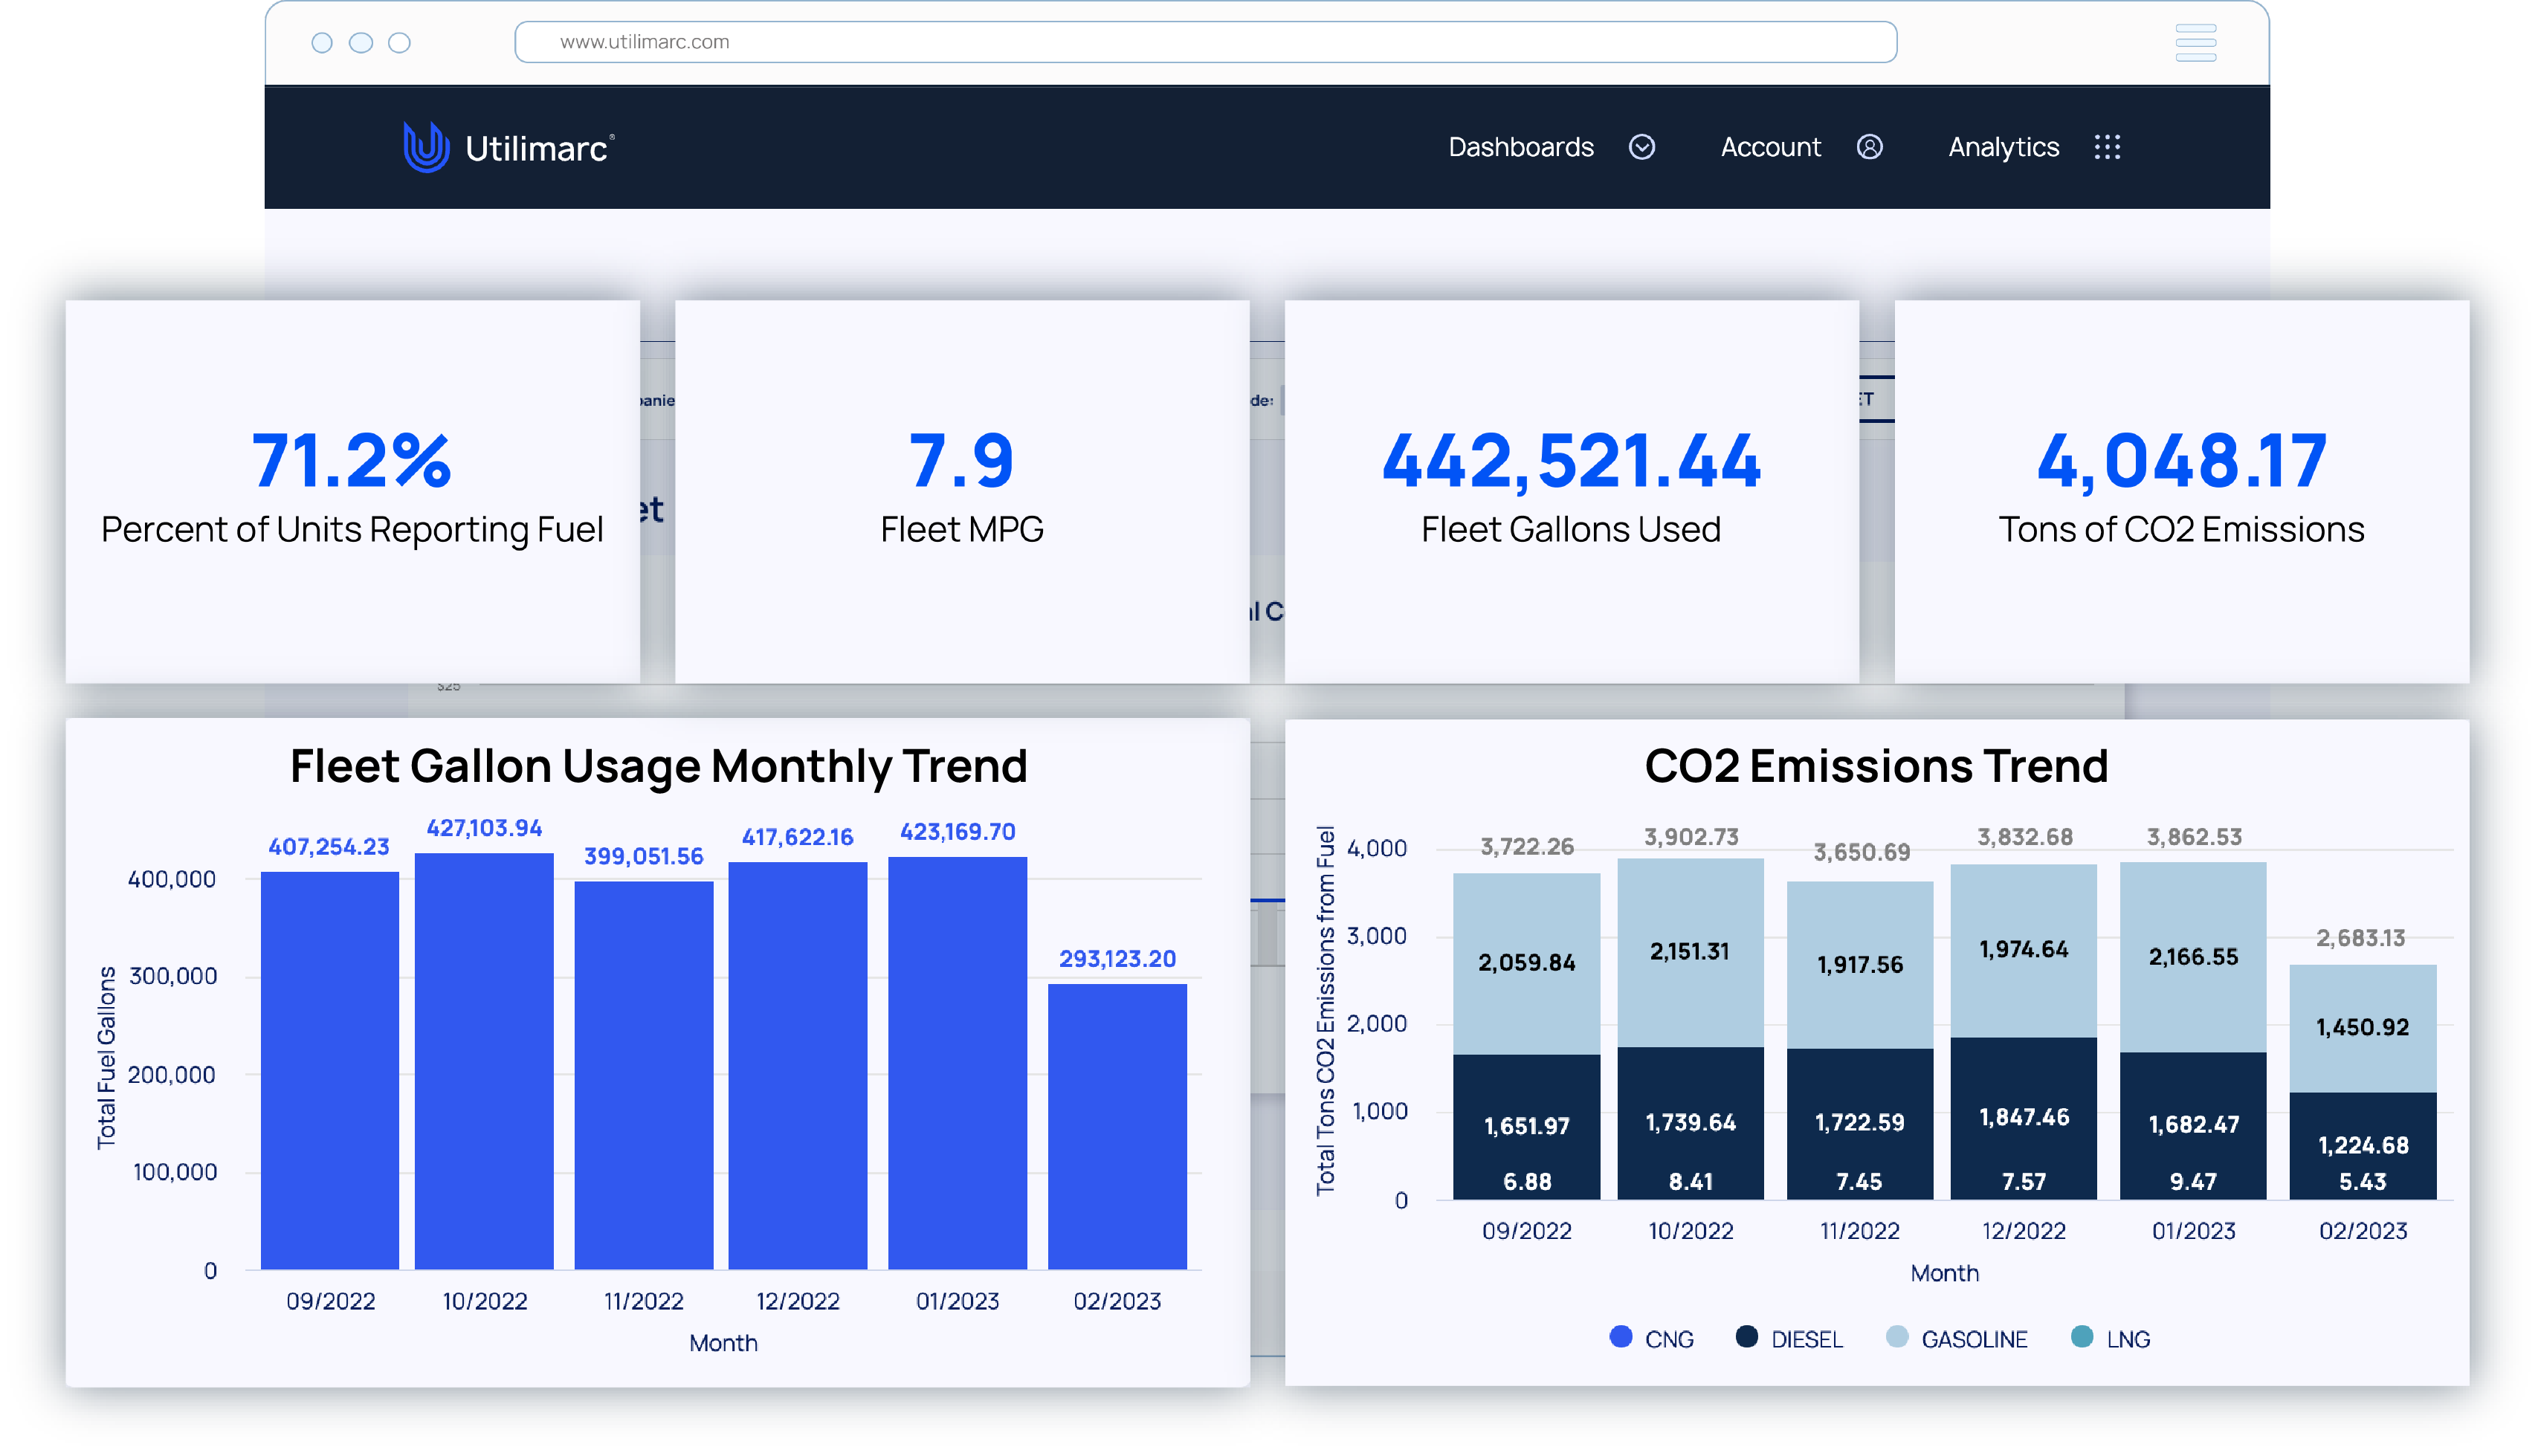2541x1456 pixels.
Task: Click the 3,722.26 total label above 09/2022
Action: point(1526,847)
